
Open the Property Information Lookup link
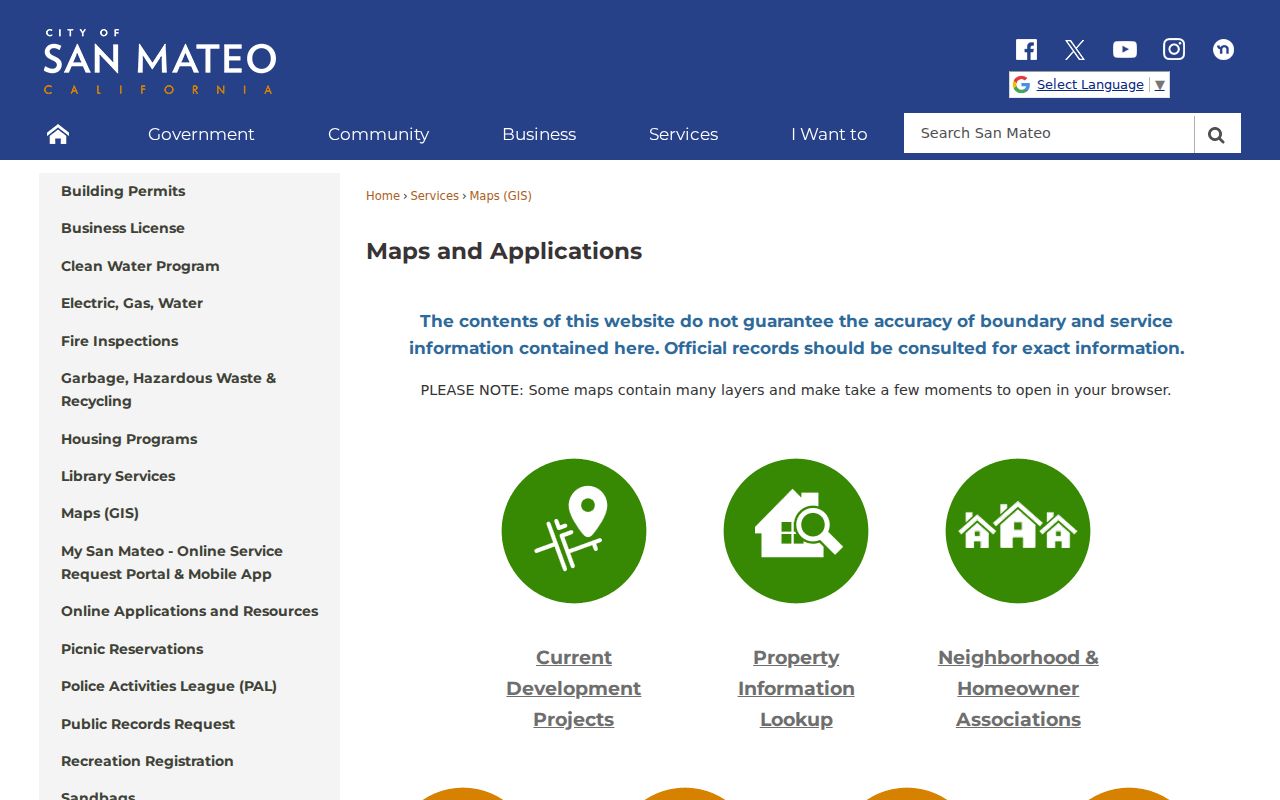tap(796, 688)
